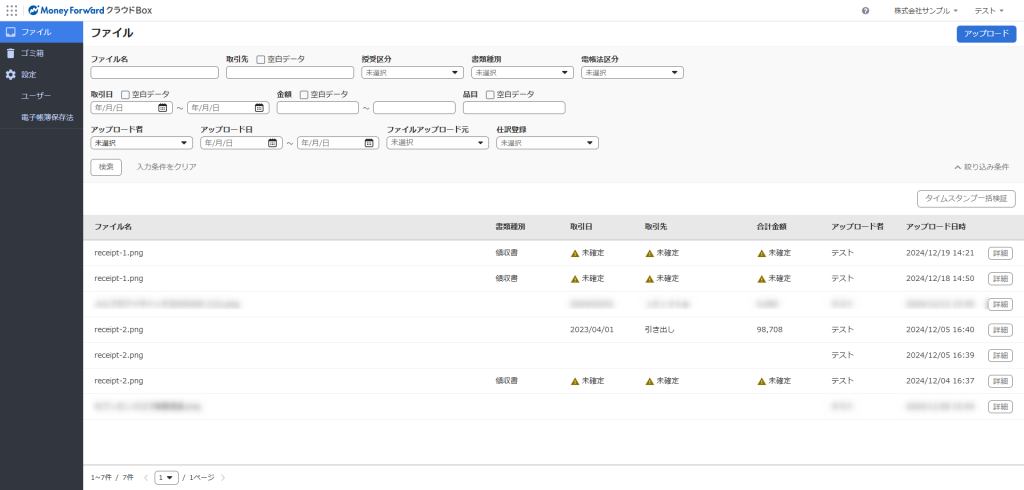Select 設定 in the sidebar
The height and width of the screenshot is (490, 1024).
tap(42, 74)
